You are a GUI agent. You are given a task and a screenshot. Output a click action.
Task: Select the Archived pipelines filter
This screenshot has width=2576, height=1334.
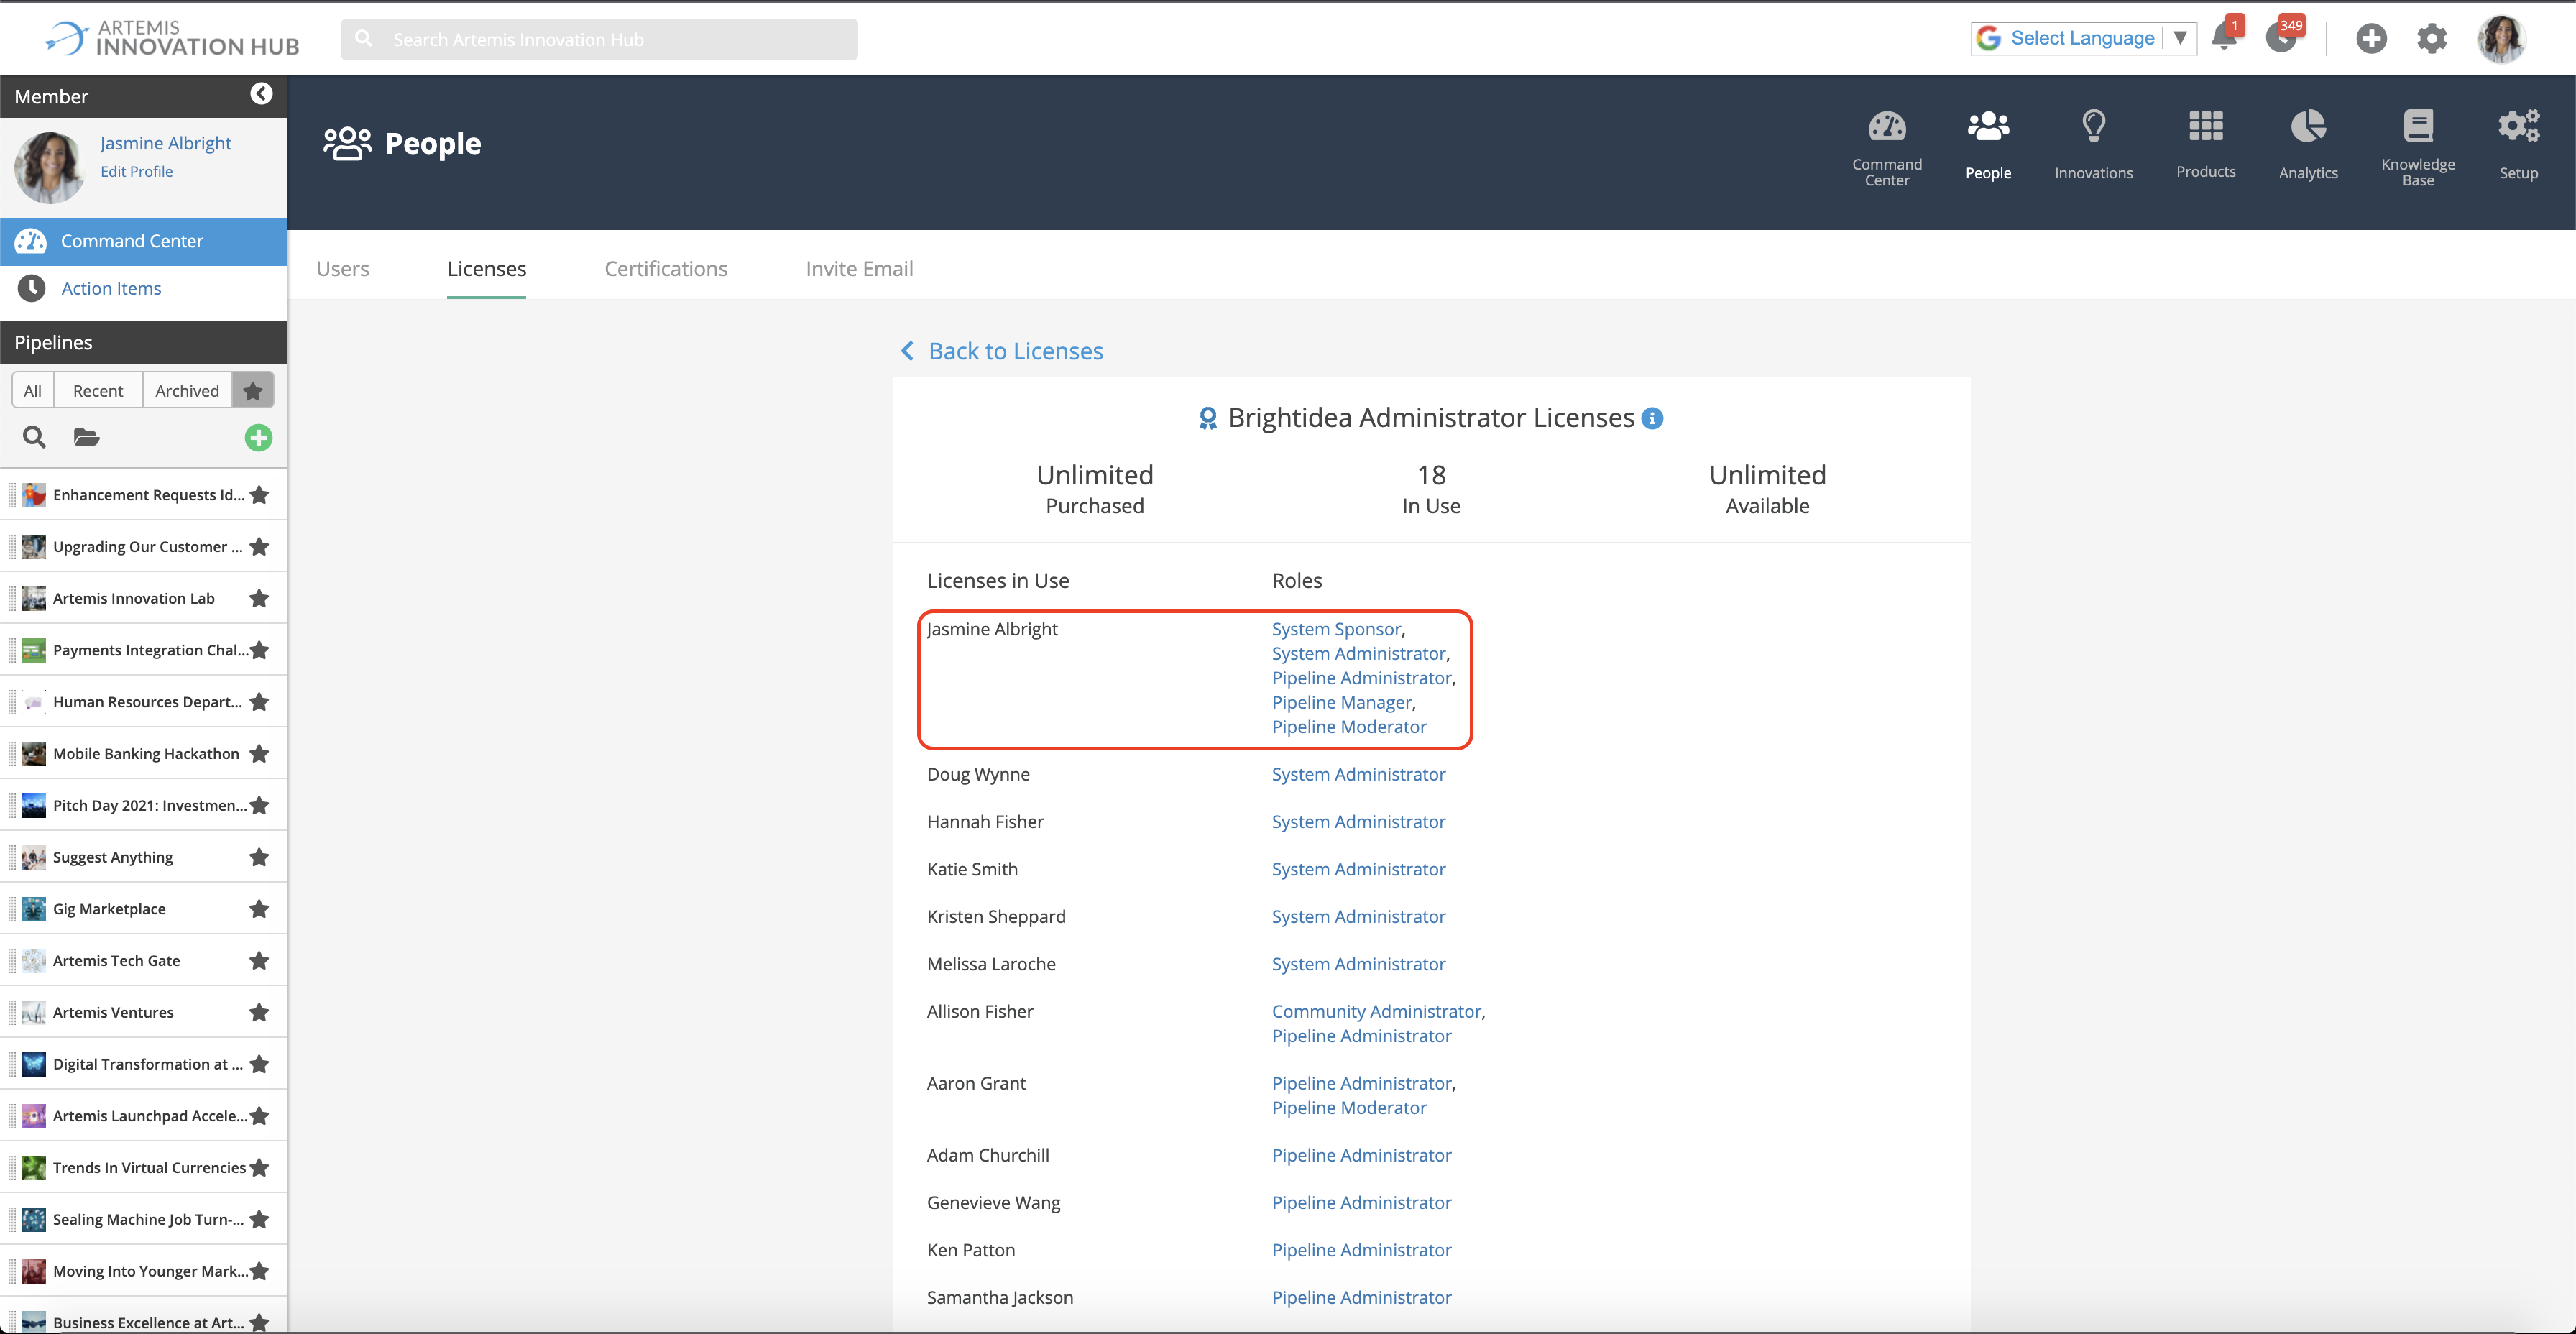(x=187, y=390)
